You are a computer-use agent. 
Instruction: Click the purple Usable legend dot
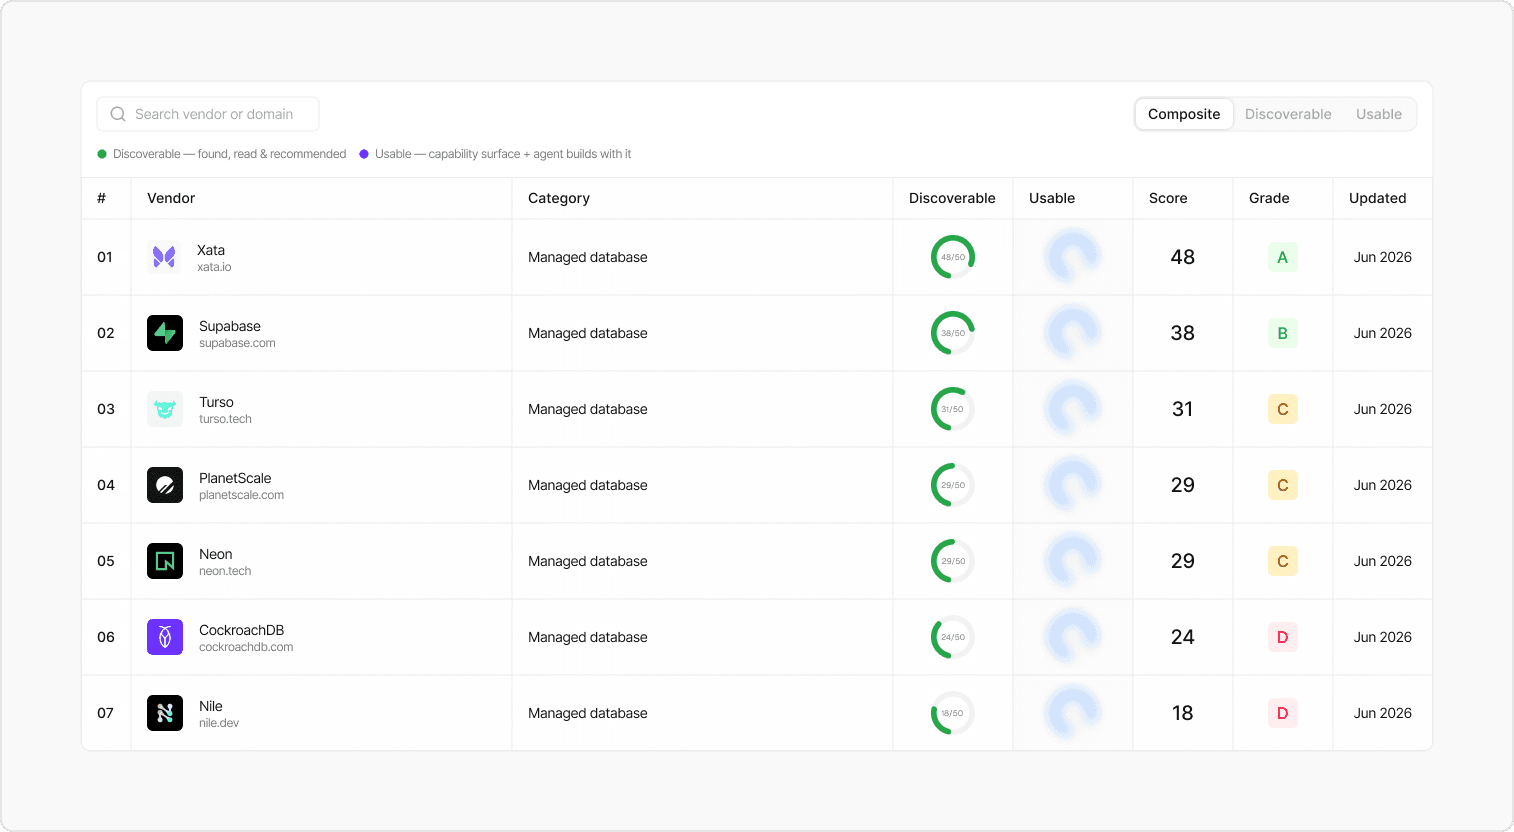point(364,154)
